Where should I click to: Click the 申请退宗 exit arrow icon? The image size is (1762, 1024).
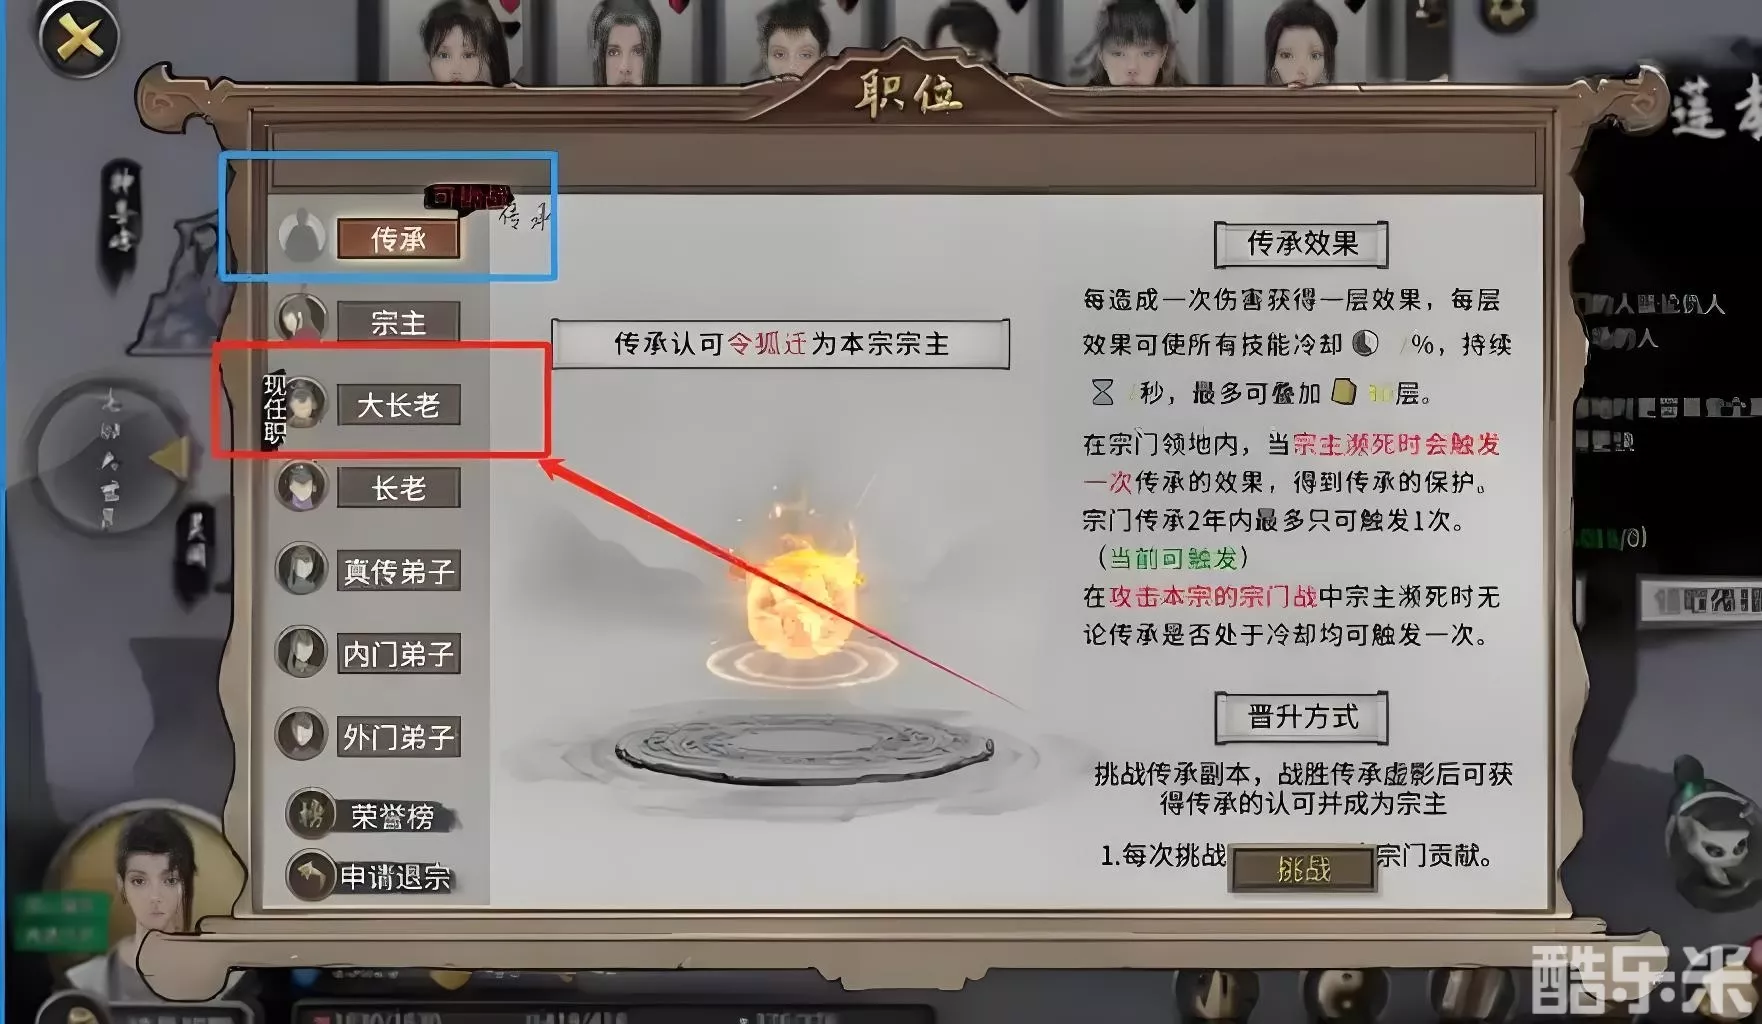(x=311, y=875)
